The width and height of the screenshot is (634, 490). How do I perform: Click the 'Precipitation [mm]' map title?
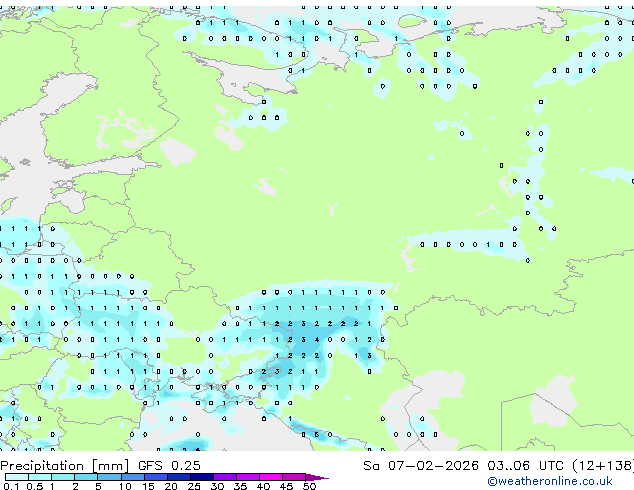65,466
